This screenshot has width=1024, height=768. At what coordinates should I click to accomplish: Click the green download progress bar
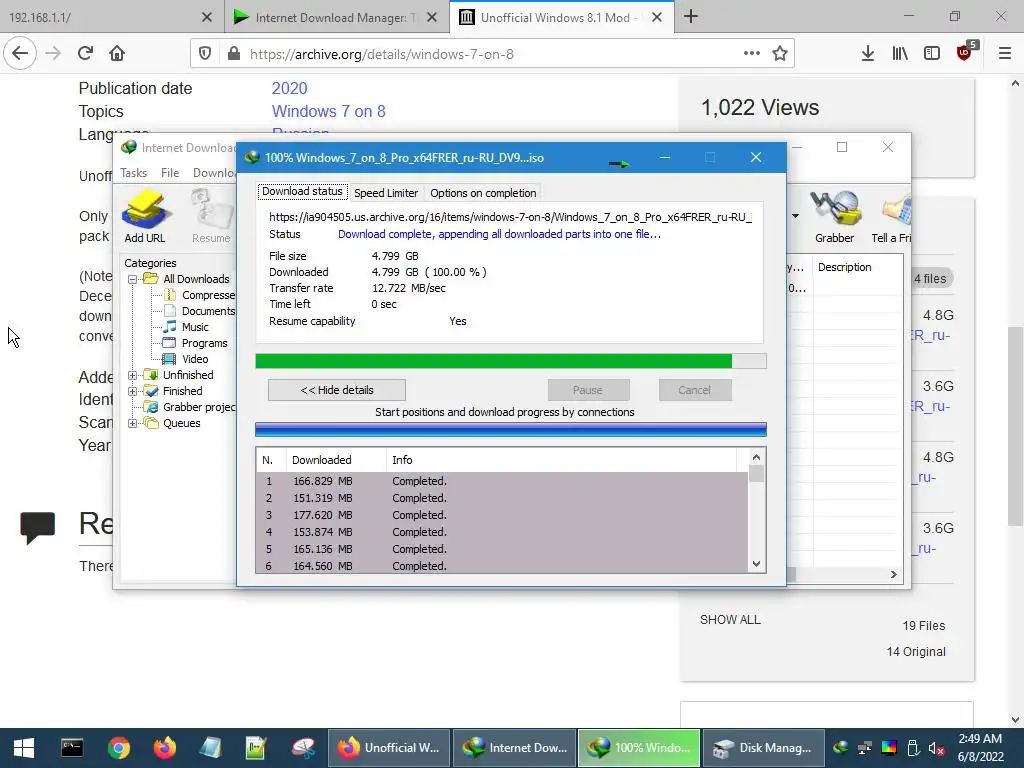click(x=511, y=361)
